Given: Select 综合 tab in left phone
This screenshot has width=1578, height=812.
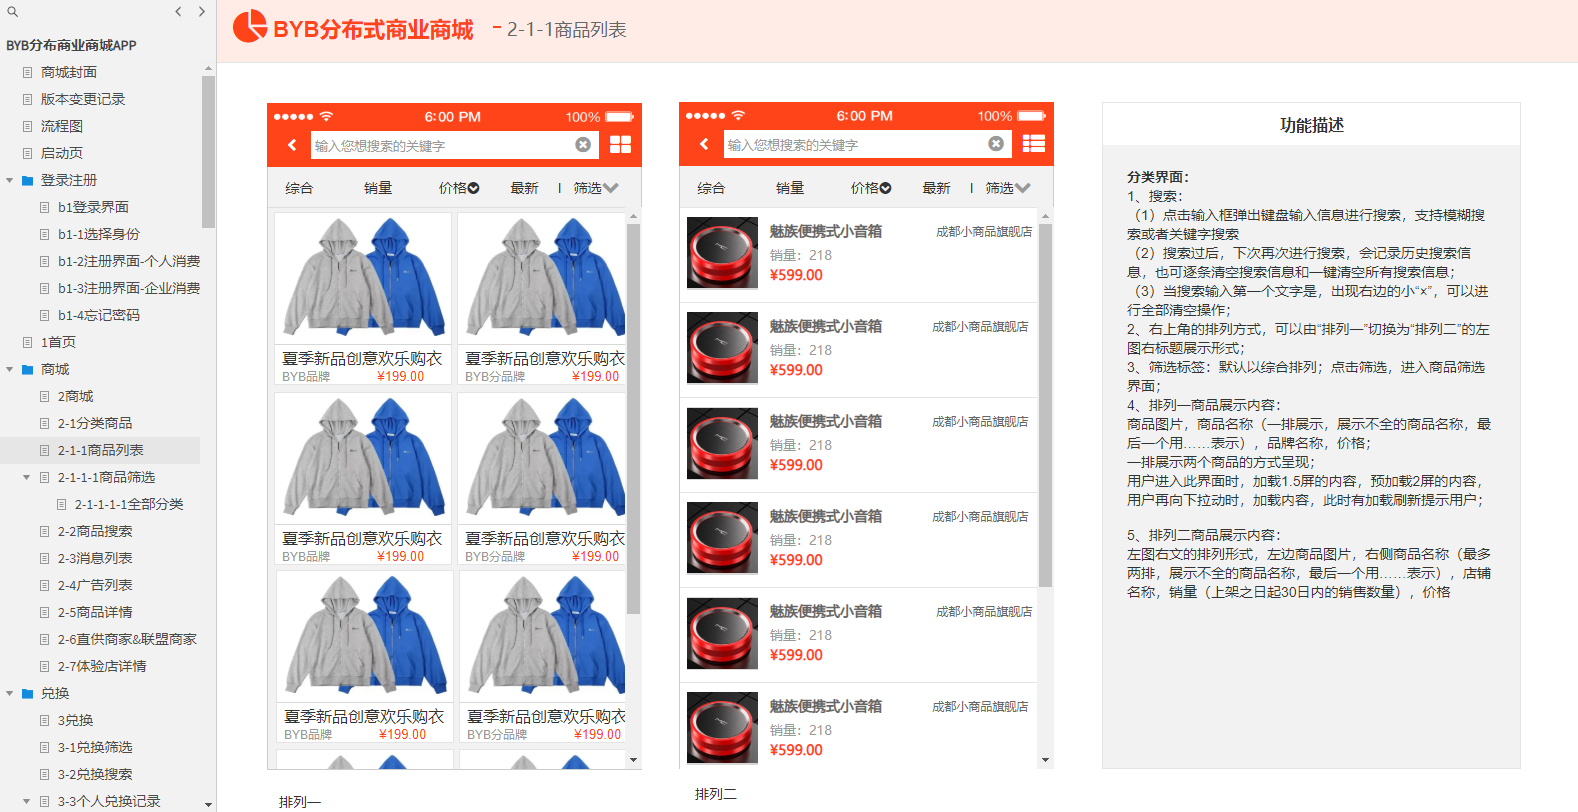Looking at the screenshot, I should (299, 188).
